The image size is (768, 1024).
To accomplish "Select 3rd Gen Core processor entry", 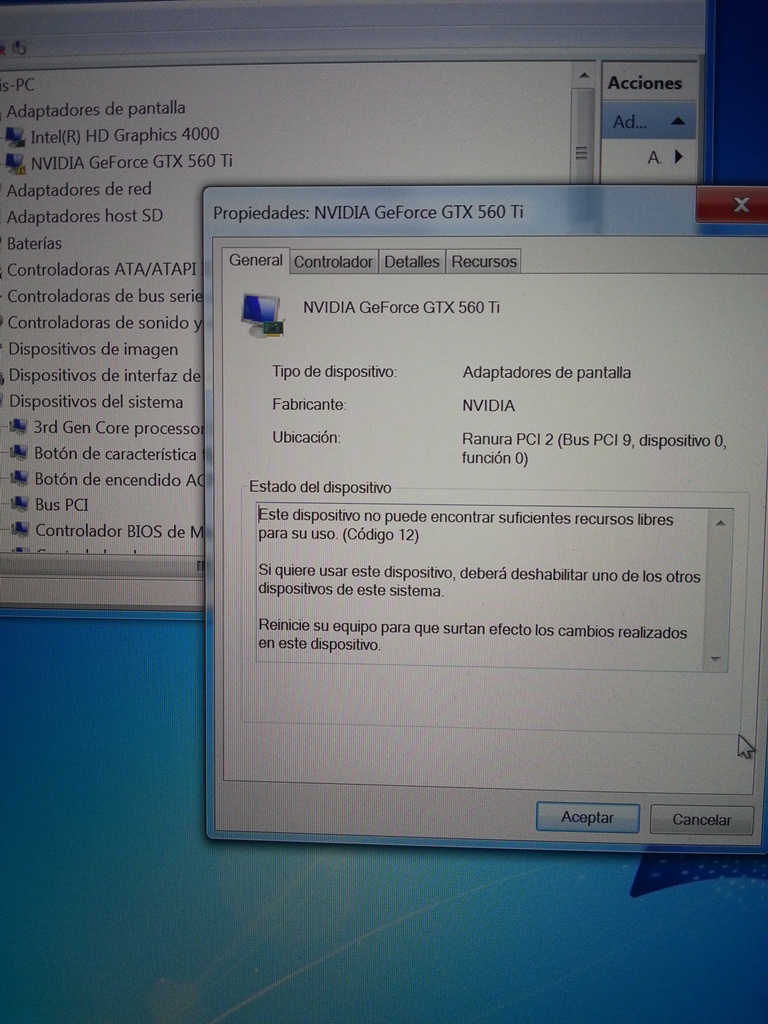I will pos(119,428).
